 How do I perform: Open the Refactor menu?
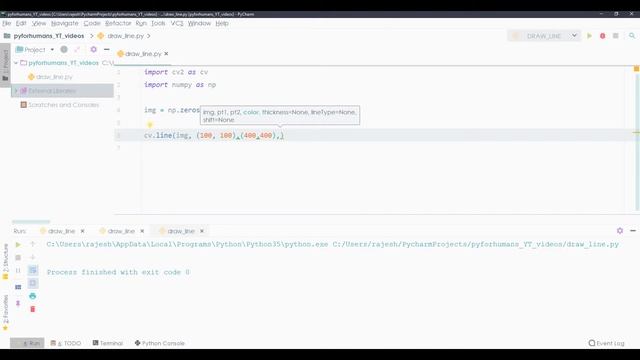[118, 23]
